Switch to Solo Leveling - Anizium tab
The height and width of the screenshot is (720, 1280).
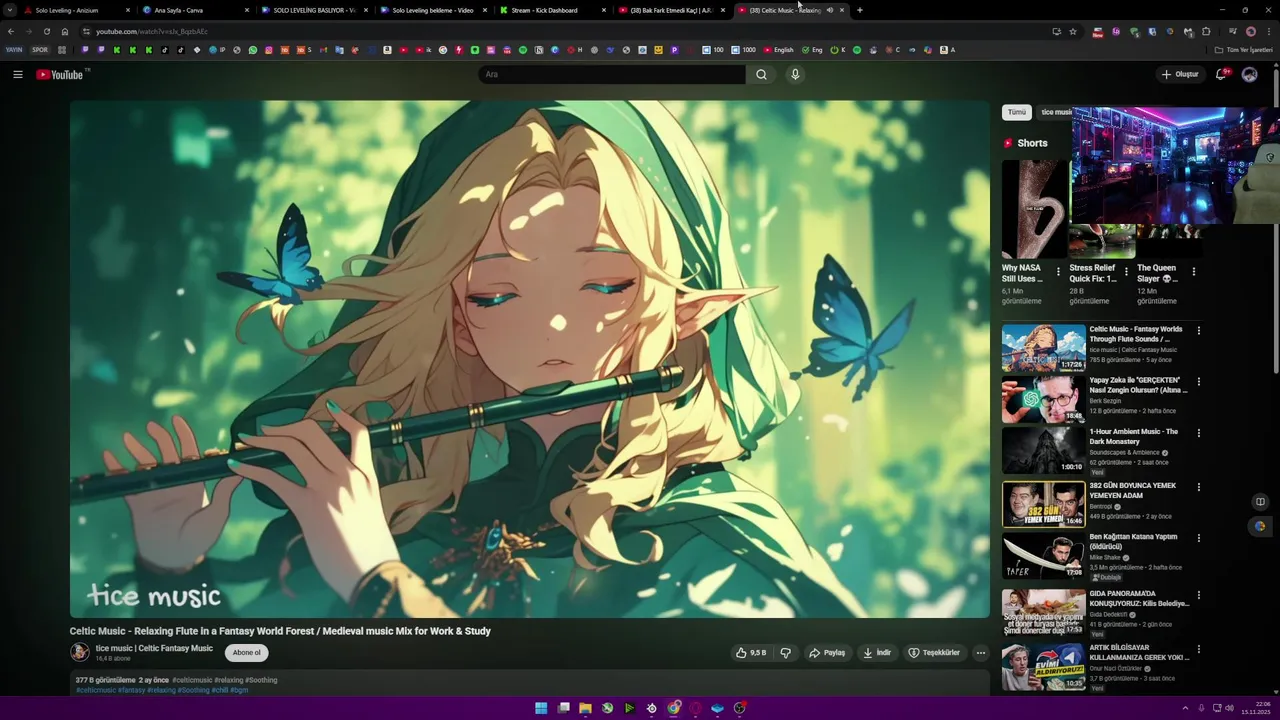coord(75,10)
